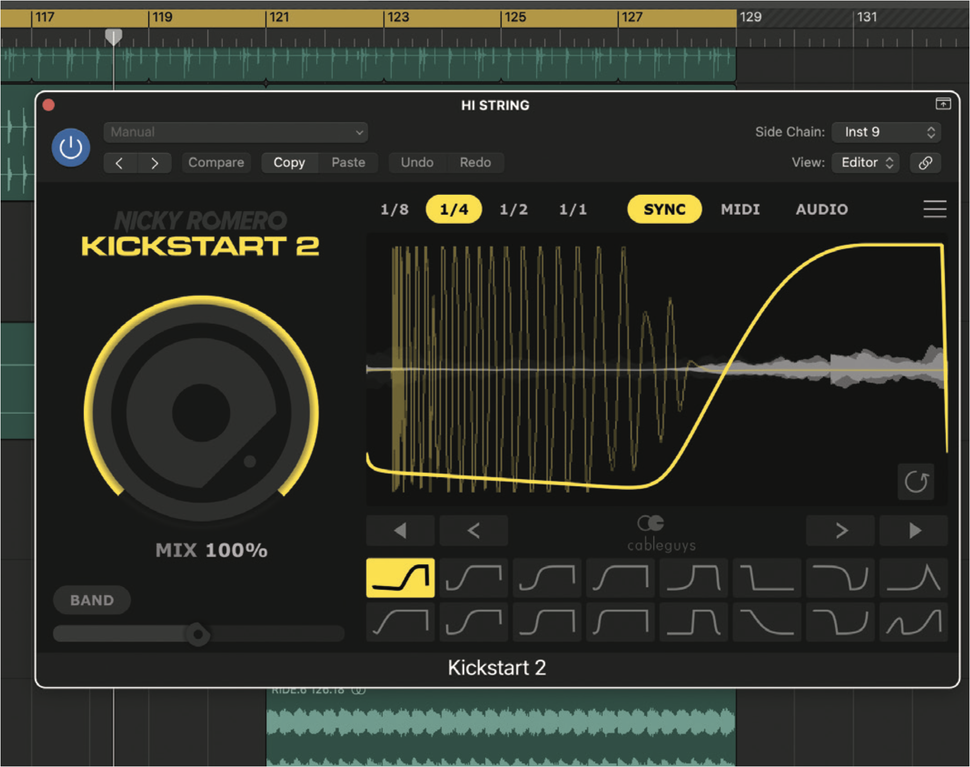Switch to MIDI mode

[740, 209]
